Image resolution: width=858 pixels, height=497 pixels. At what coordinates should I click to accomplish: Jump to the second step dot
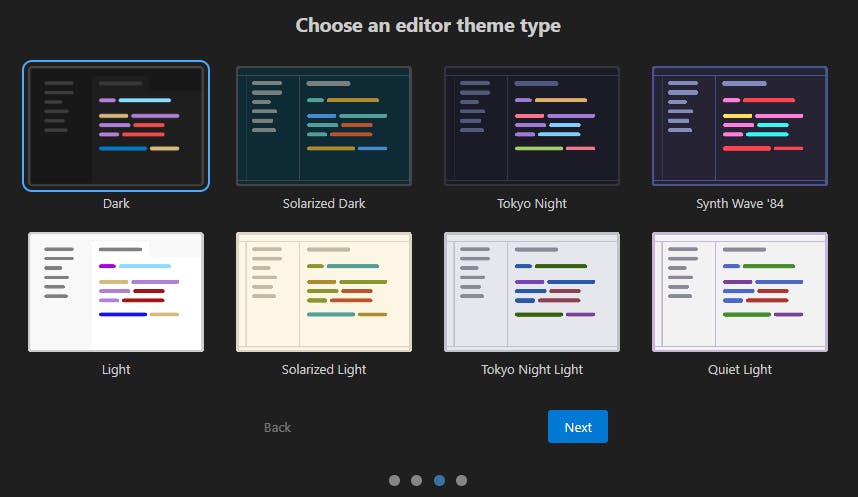tap(416, 480)
